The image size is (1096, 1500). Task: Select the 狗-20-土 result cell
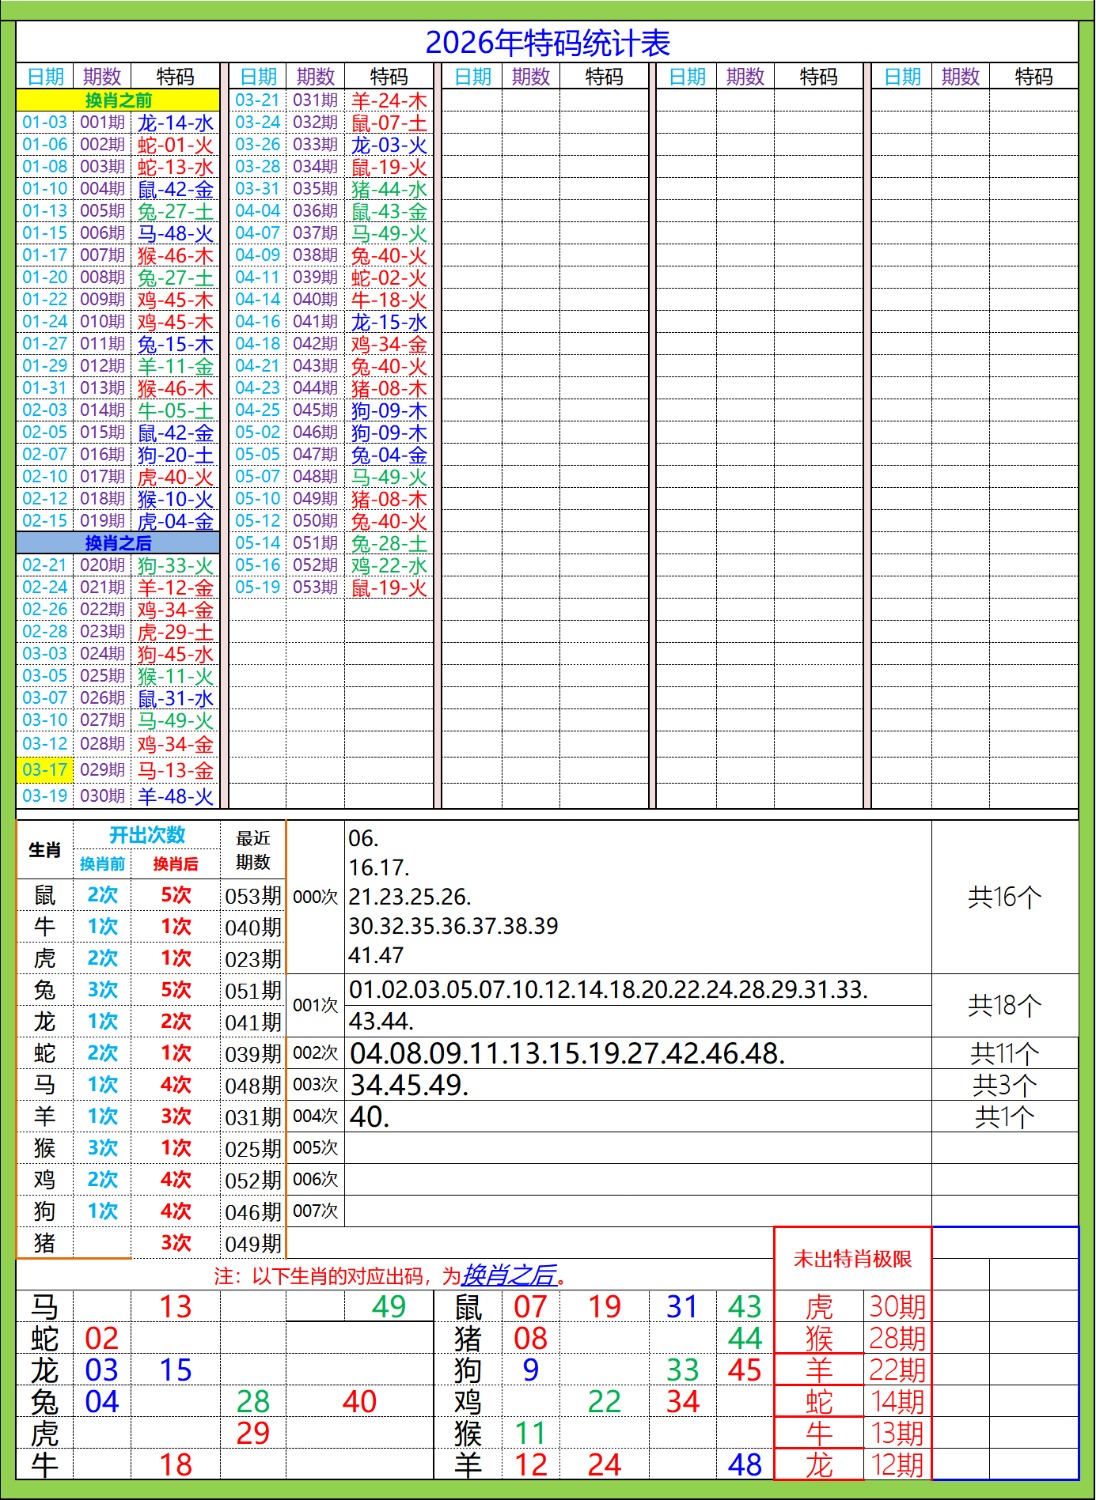[176, 455]
